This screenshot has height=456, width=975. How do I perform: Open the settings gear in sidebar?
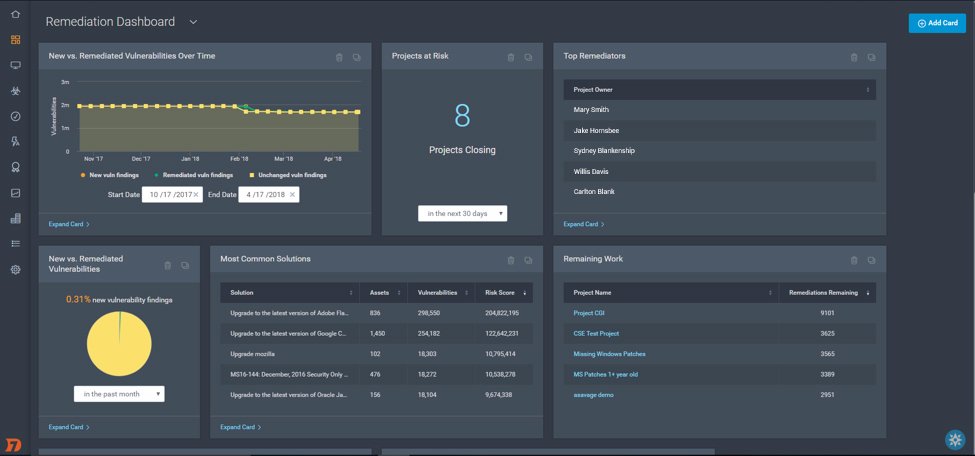pos(15,270)
